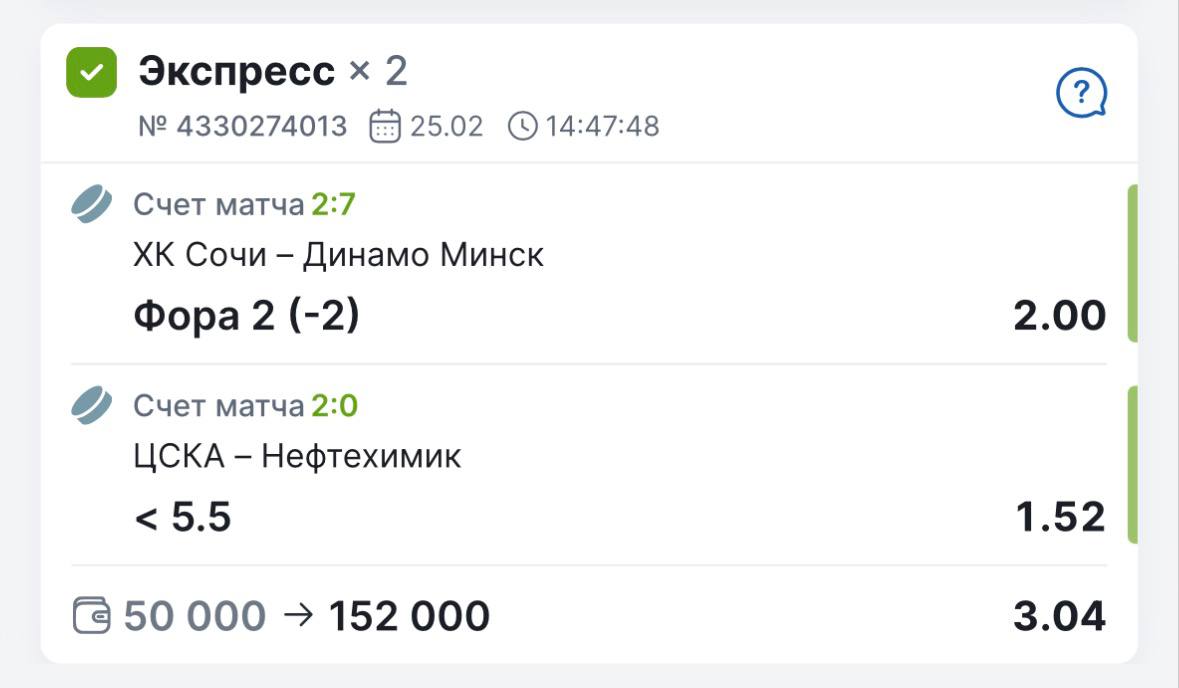This screenshot has width=1179, height=688.
Task: Click the green checkmark win status icon
Action: click(91, 72)
